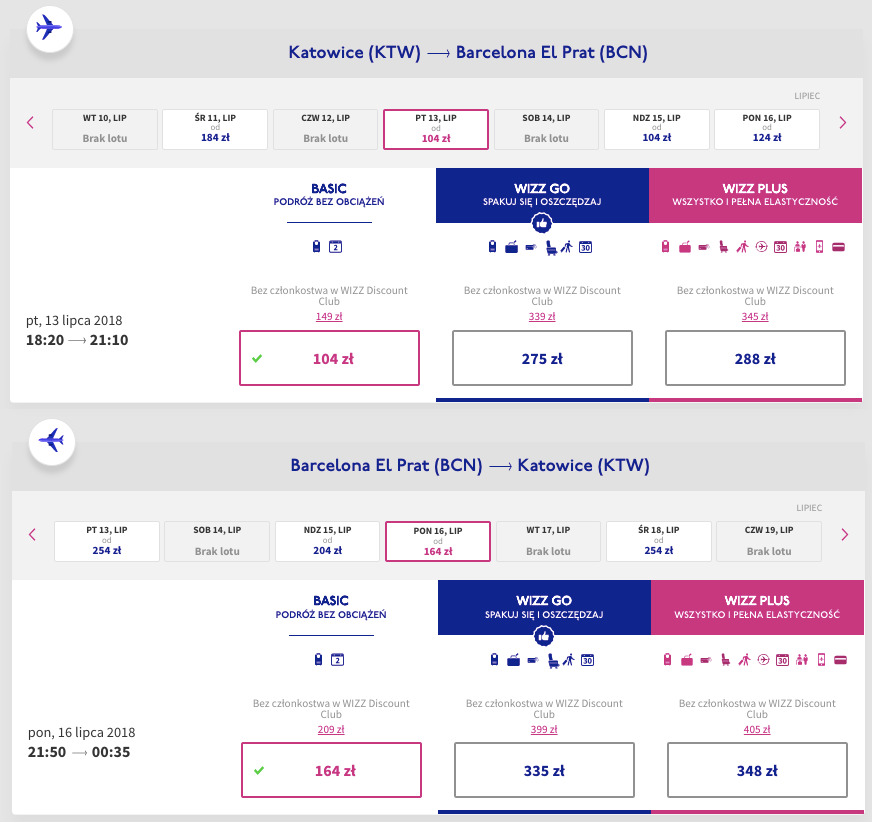
Task: Choose the return BASIC fare 164 zł
Action: click(332, 770)
